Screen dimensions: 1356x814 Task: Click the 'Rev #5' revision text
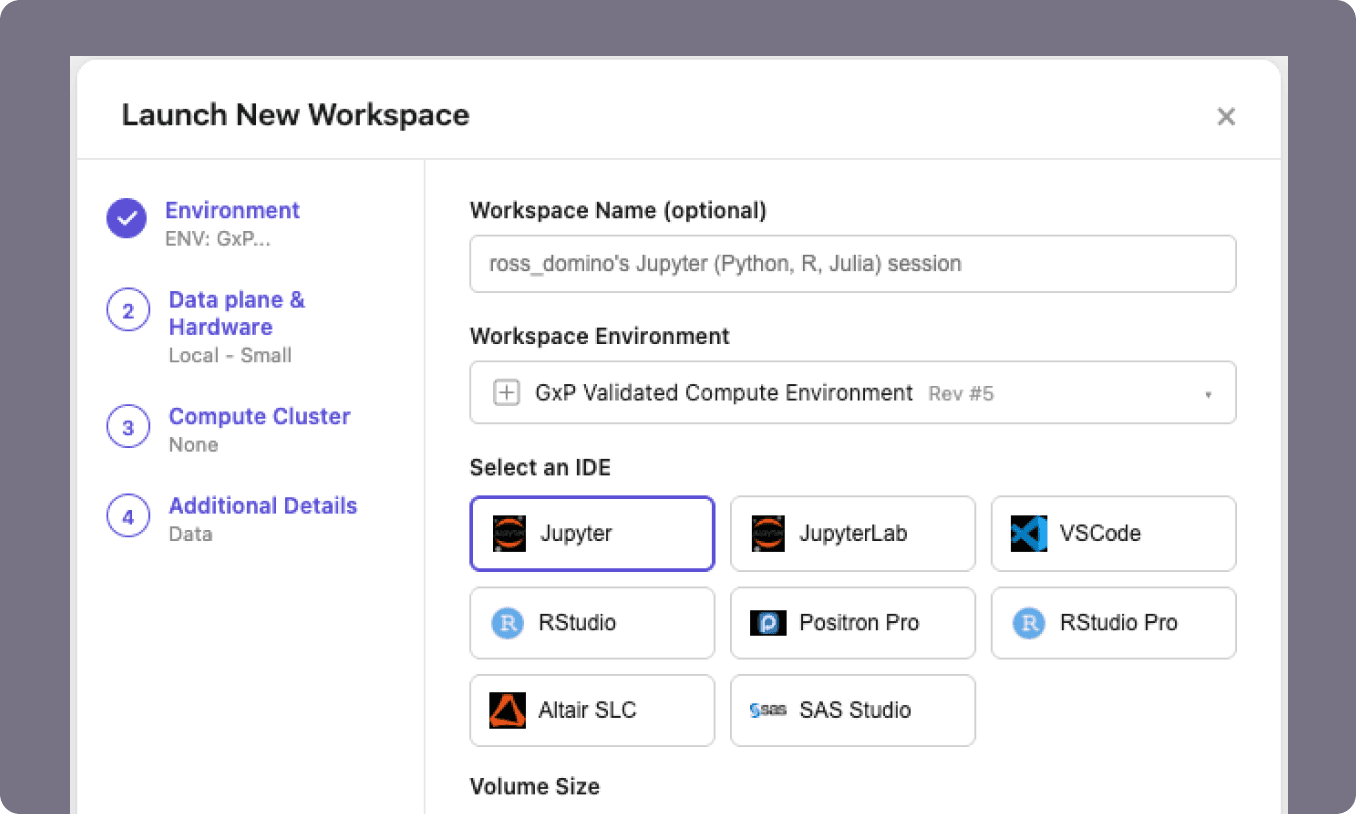tap(961, 394)
